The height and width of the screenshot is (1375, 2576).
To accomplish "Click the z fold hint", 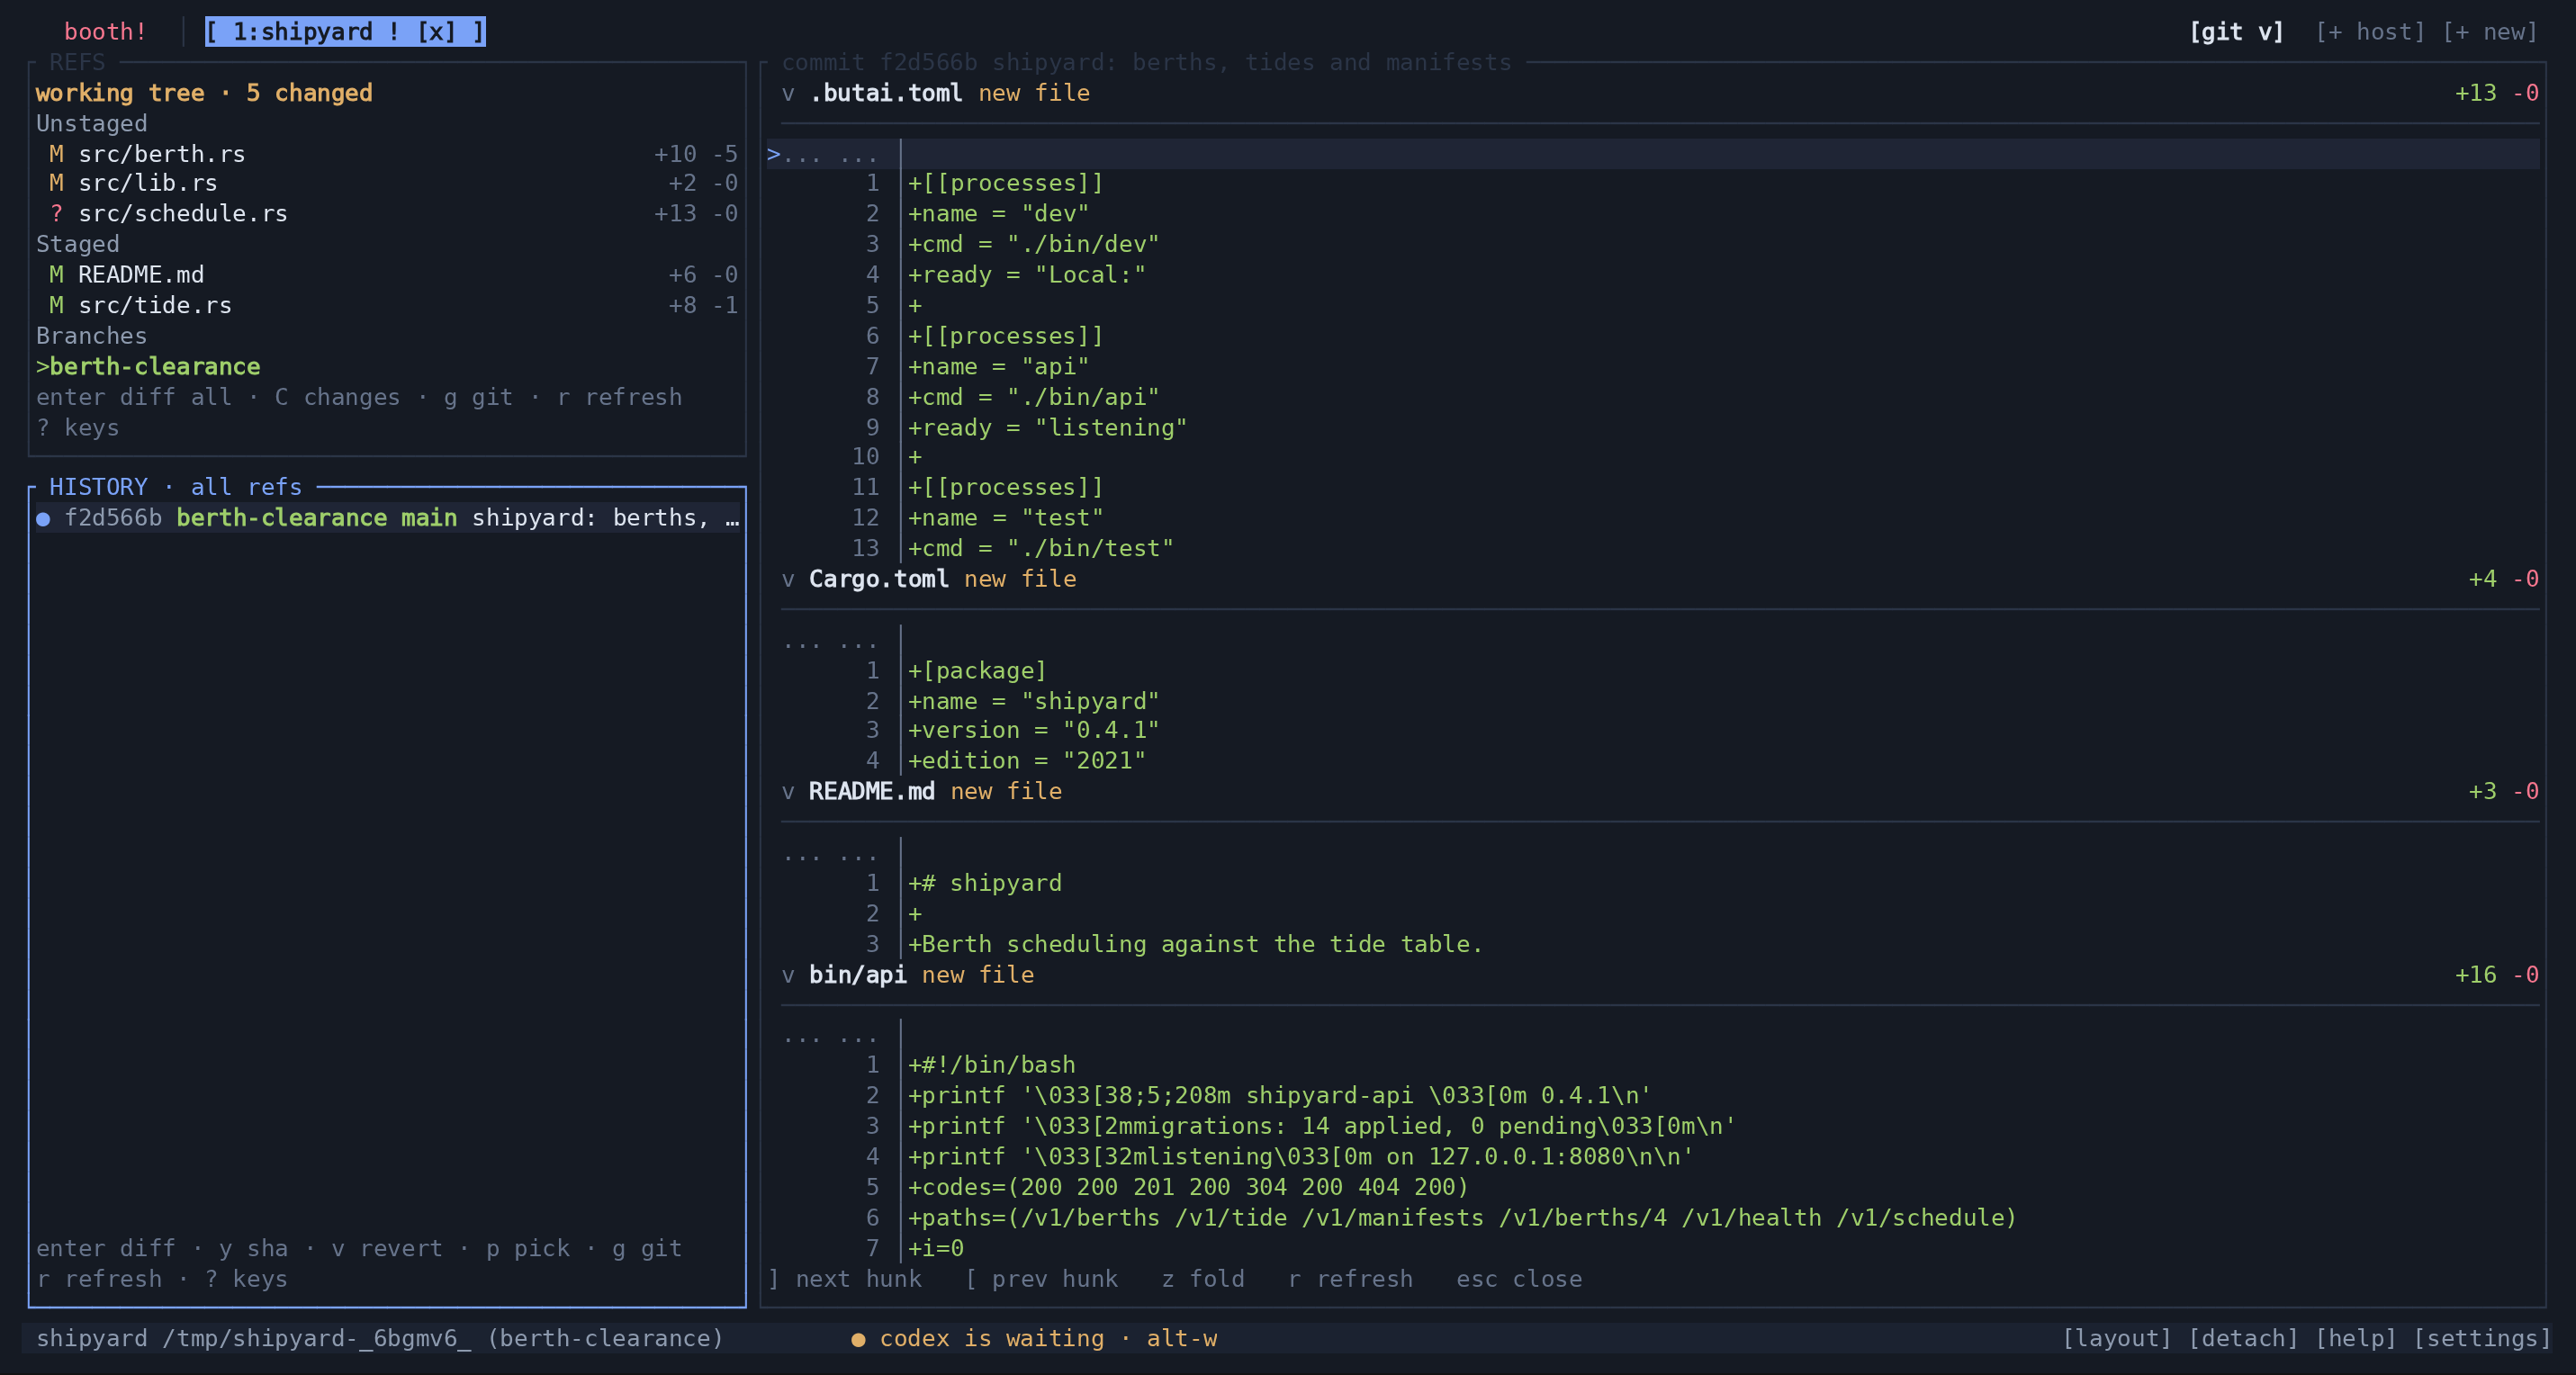I will pos(1203,1279).
